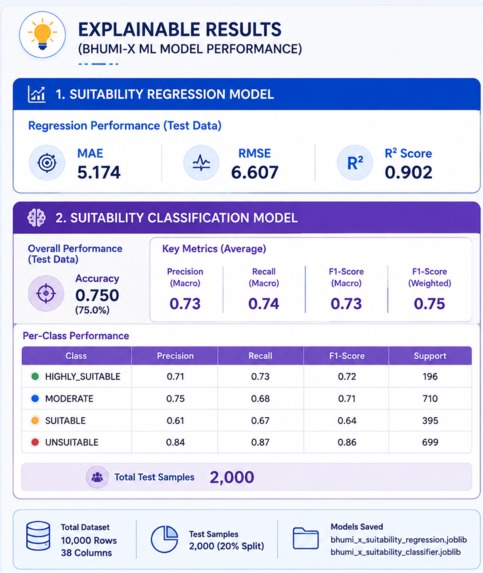Select the MODERATE class row label
Image resolution: width=483 pixels, height=573 pixels.
tap(69, 399)
